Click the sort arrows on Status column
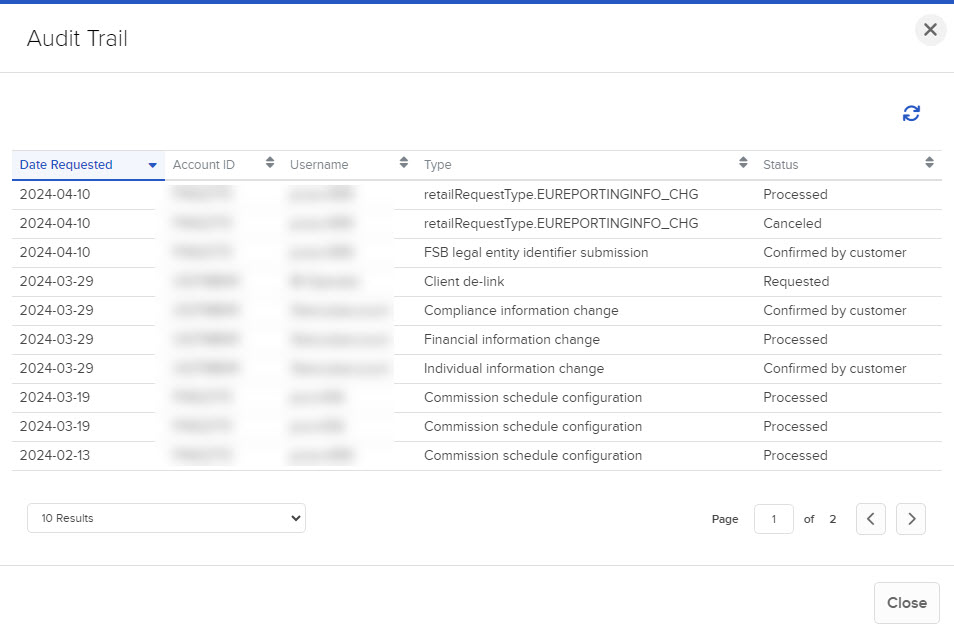Viewport: 954px width, 639px height. point(929,163)
